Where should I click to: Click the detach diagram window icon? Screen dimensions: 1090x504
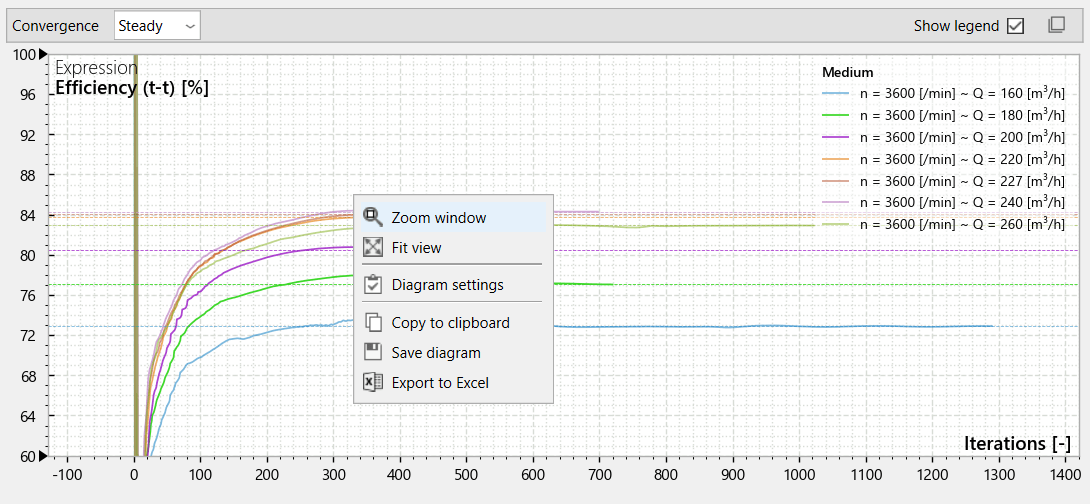click(x=1056, y=26)
